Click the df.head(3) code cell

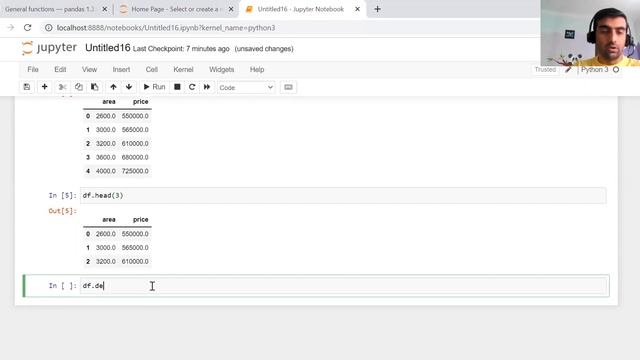click(343, 196)
